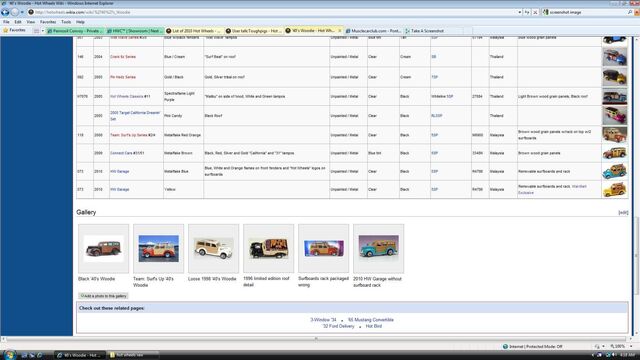Open the Tools menu
The height and width of the screenshot is (360, 640).
point(66,22)
